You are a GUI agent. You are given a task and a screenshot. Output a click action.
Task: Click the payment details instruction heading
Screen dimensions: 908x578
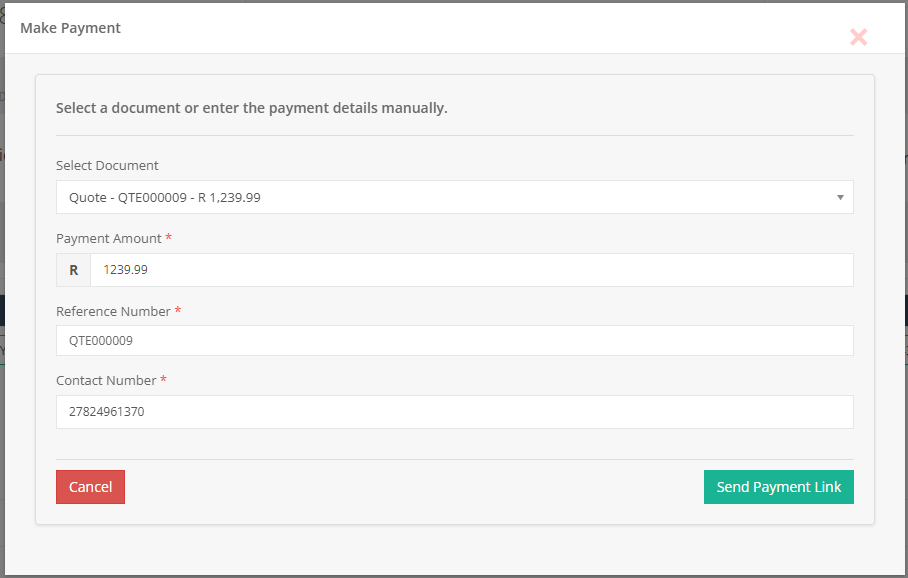[x=251, y=108]
